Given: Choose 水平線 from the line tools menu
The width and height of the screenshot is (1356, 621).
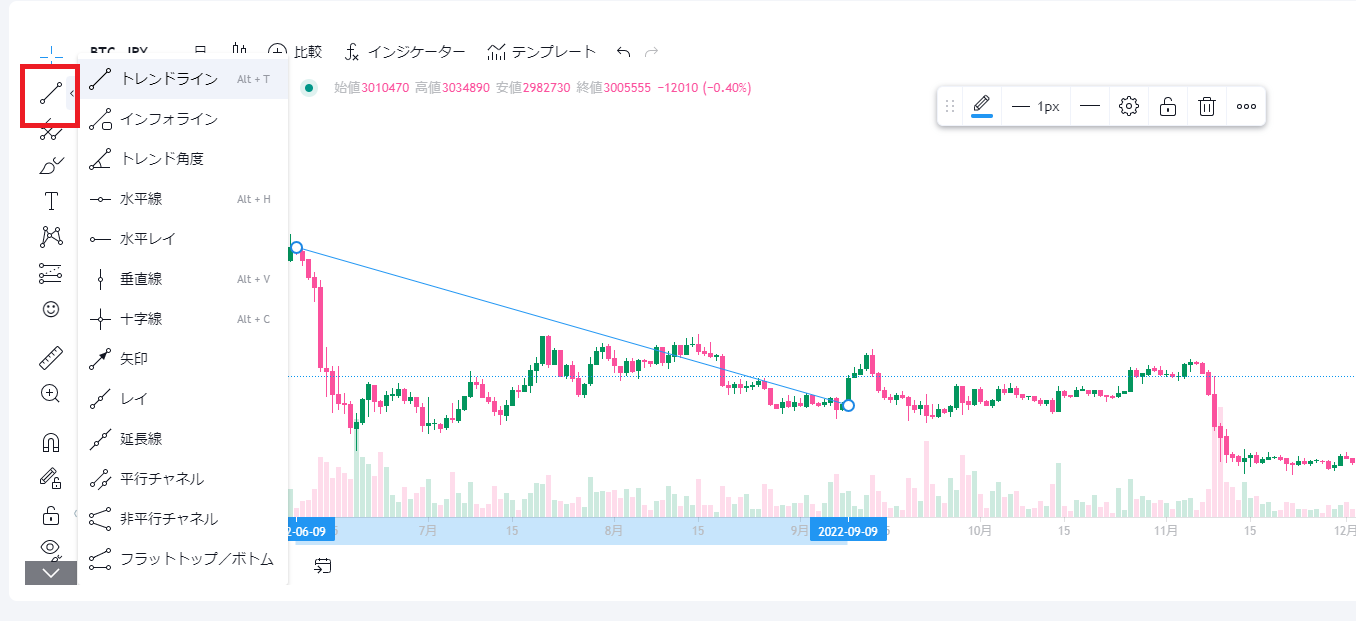Looking at the screenshot, I should tap(141, 199).
